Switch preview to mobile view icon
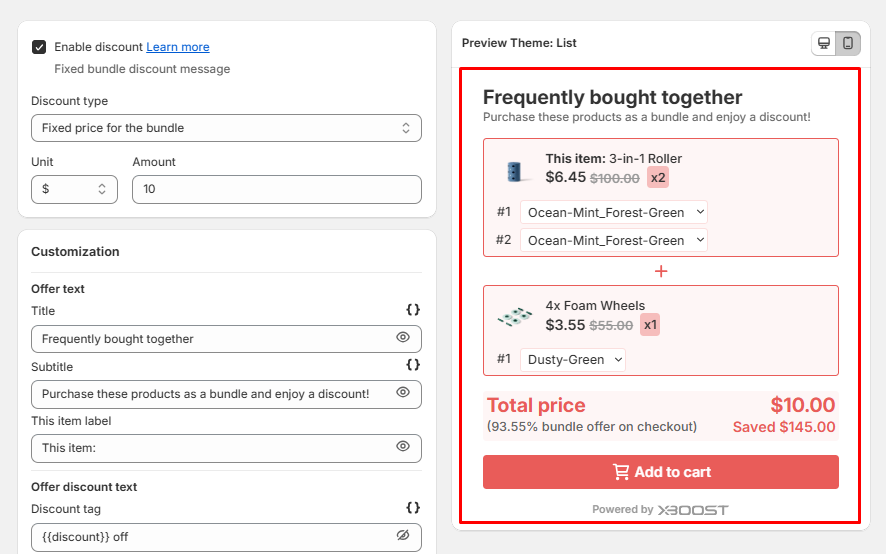The width and height of the screenshot is (886, 554). [848, 43]
